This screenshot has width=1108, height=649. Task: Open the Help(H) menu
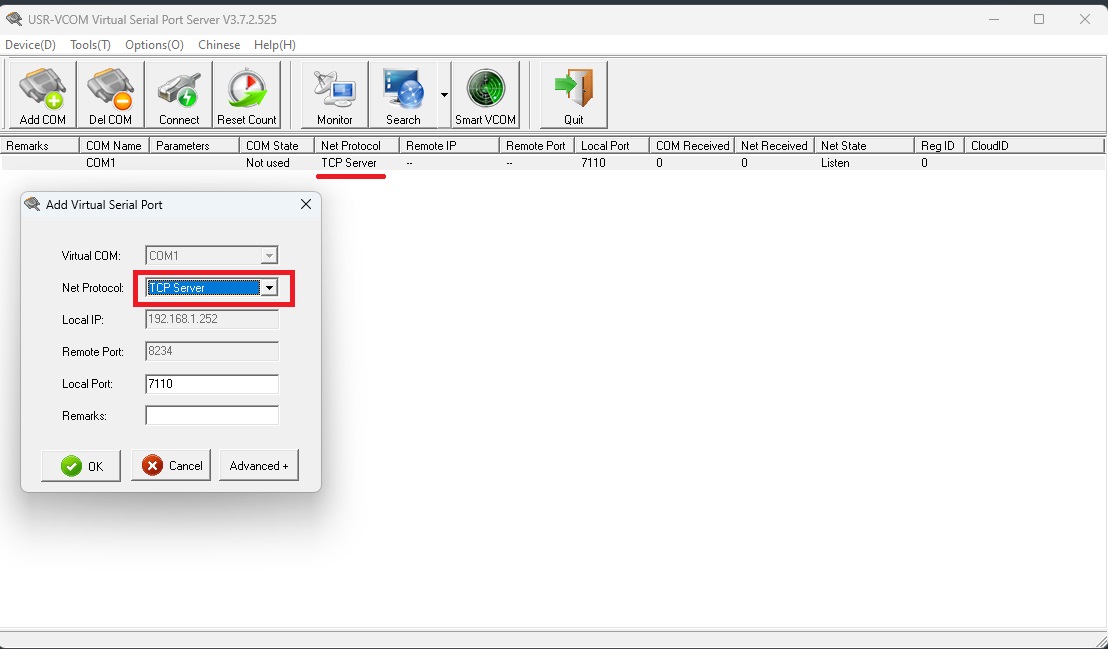pos(275,45)
